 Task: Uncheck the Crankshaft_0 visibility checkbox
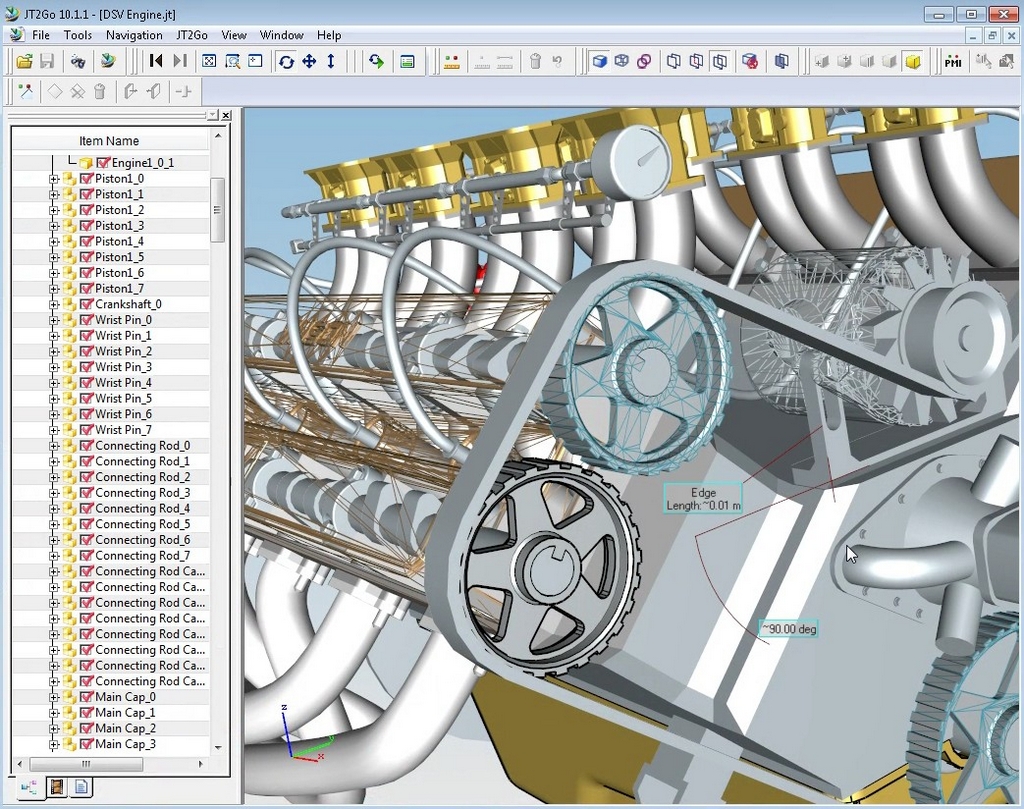(86, 304)
